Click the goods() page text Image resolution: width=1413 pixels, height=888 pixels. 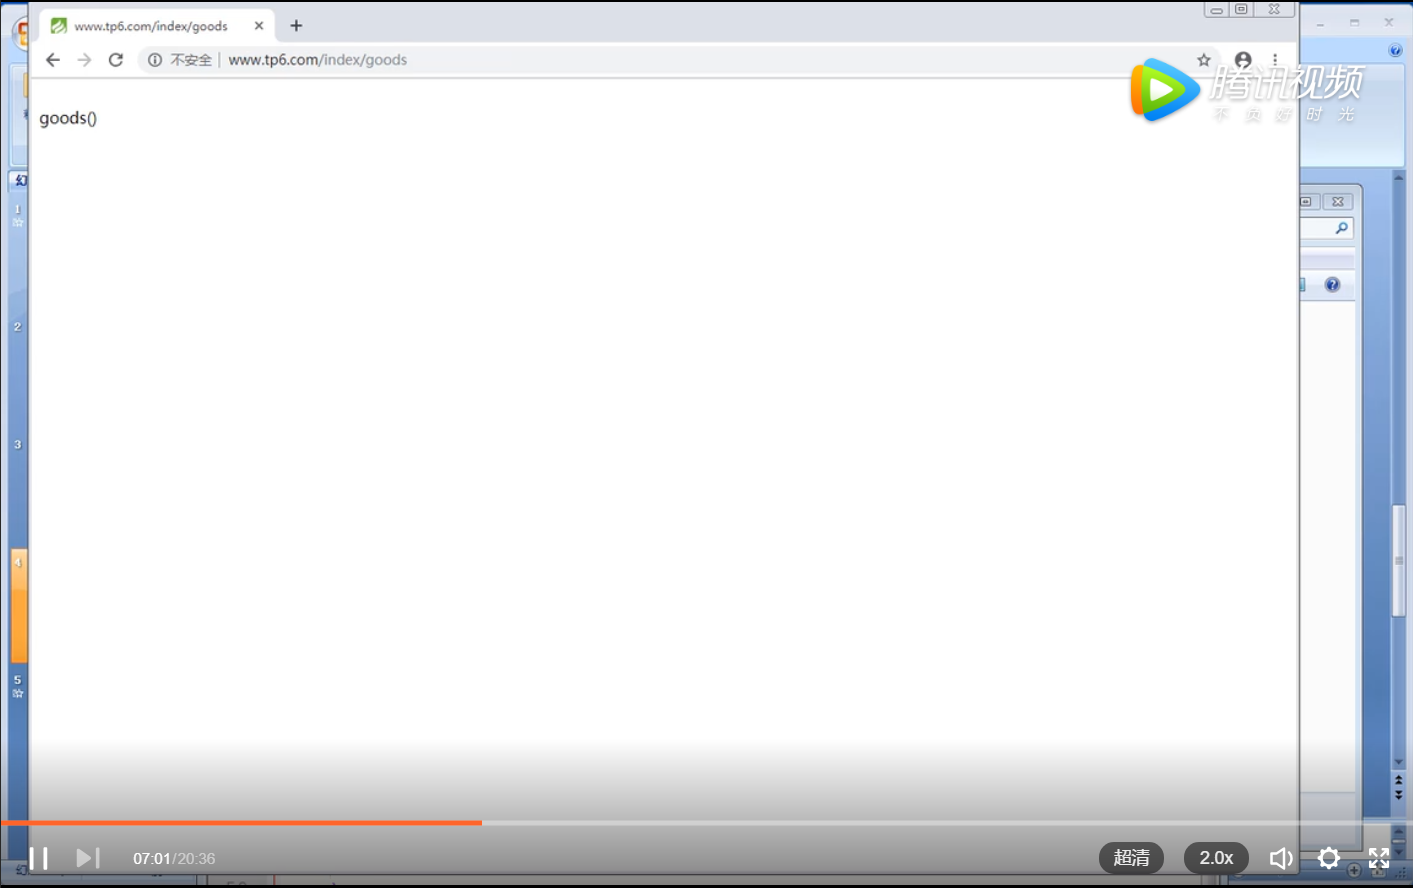(x=68, y=118)
